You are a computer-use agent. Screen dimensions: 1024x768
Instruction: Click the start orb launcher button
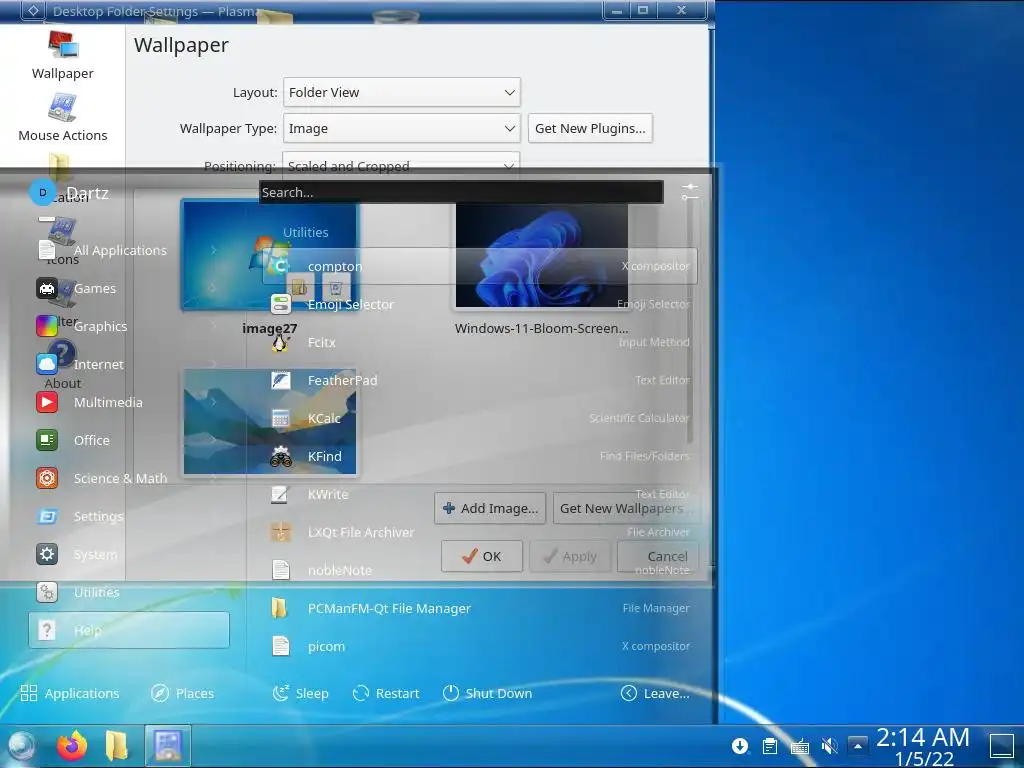click(21, 746)
